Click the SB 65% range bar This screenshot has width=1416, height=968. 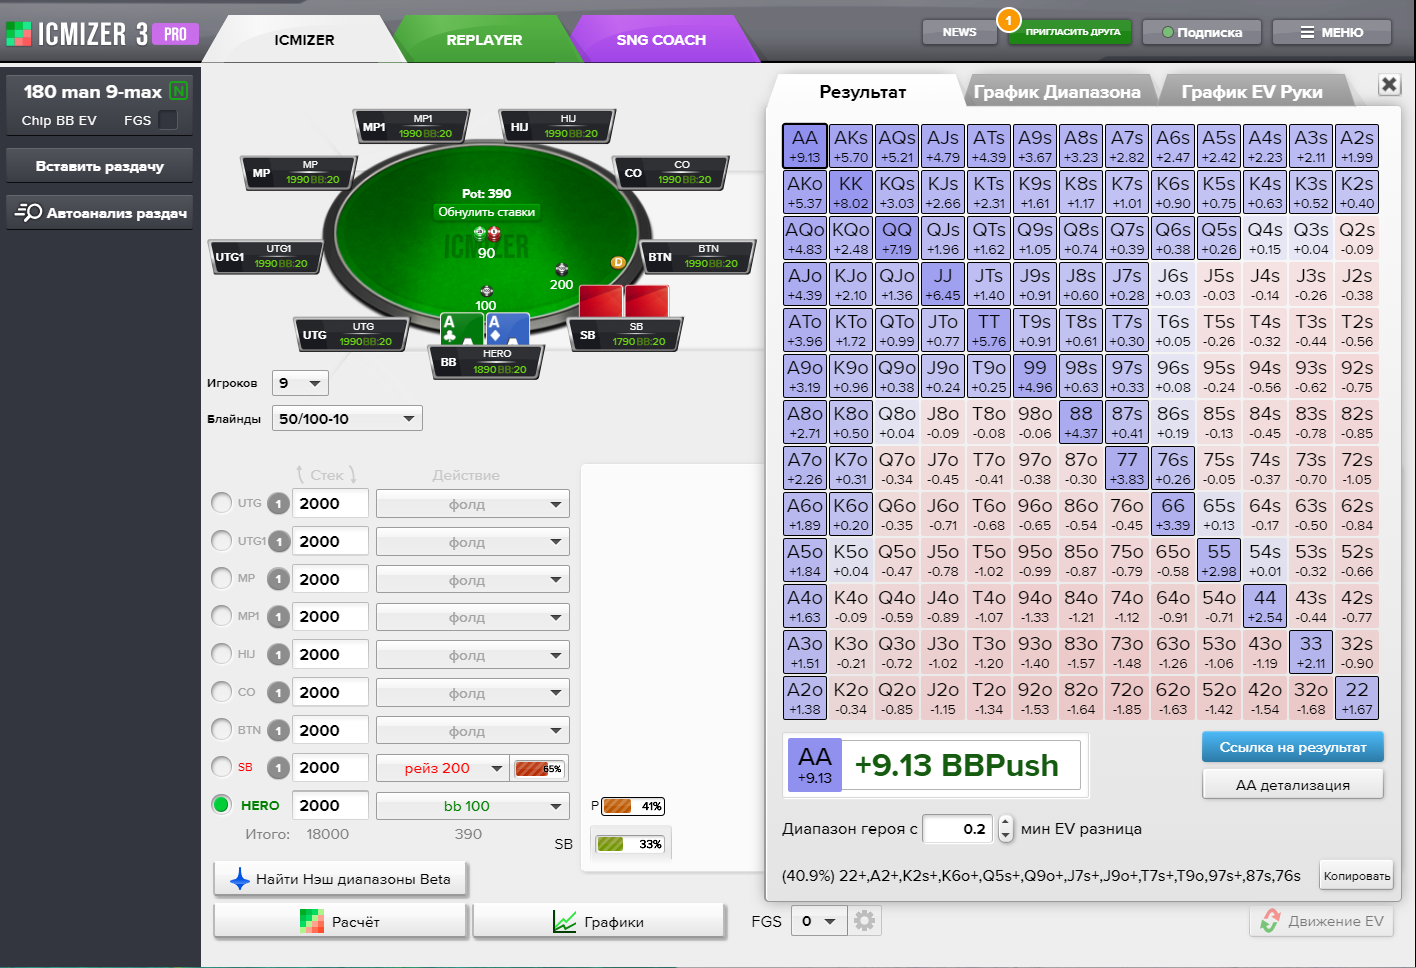(539, 769)
